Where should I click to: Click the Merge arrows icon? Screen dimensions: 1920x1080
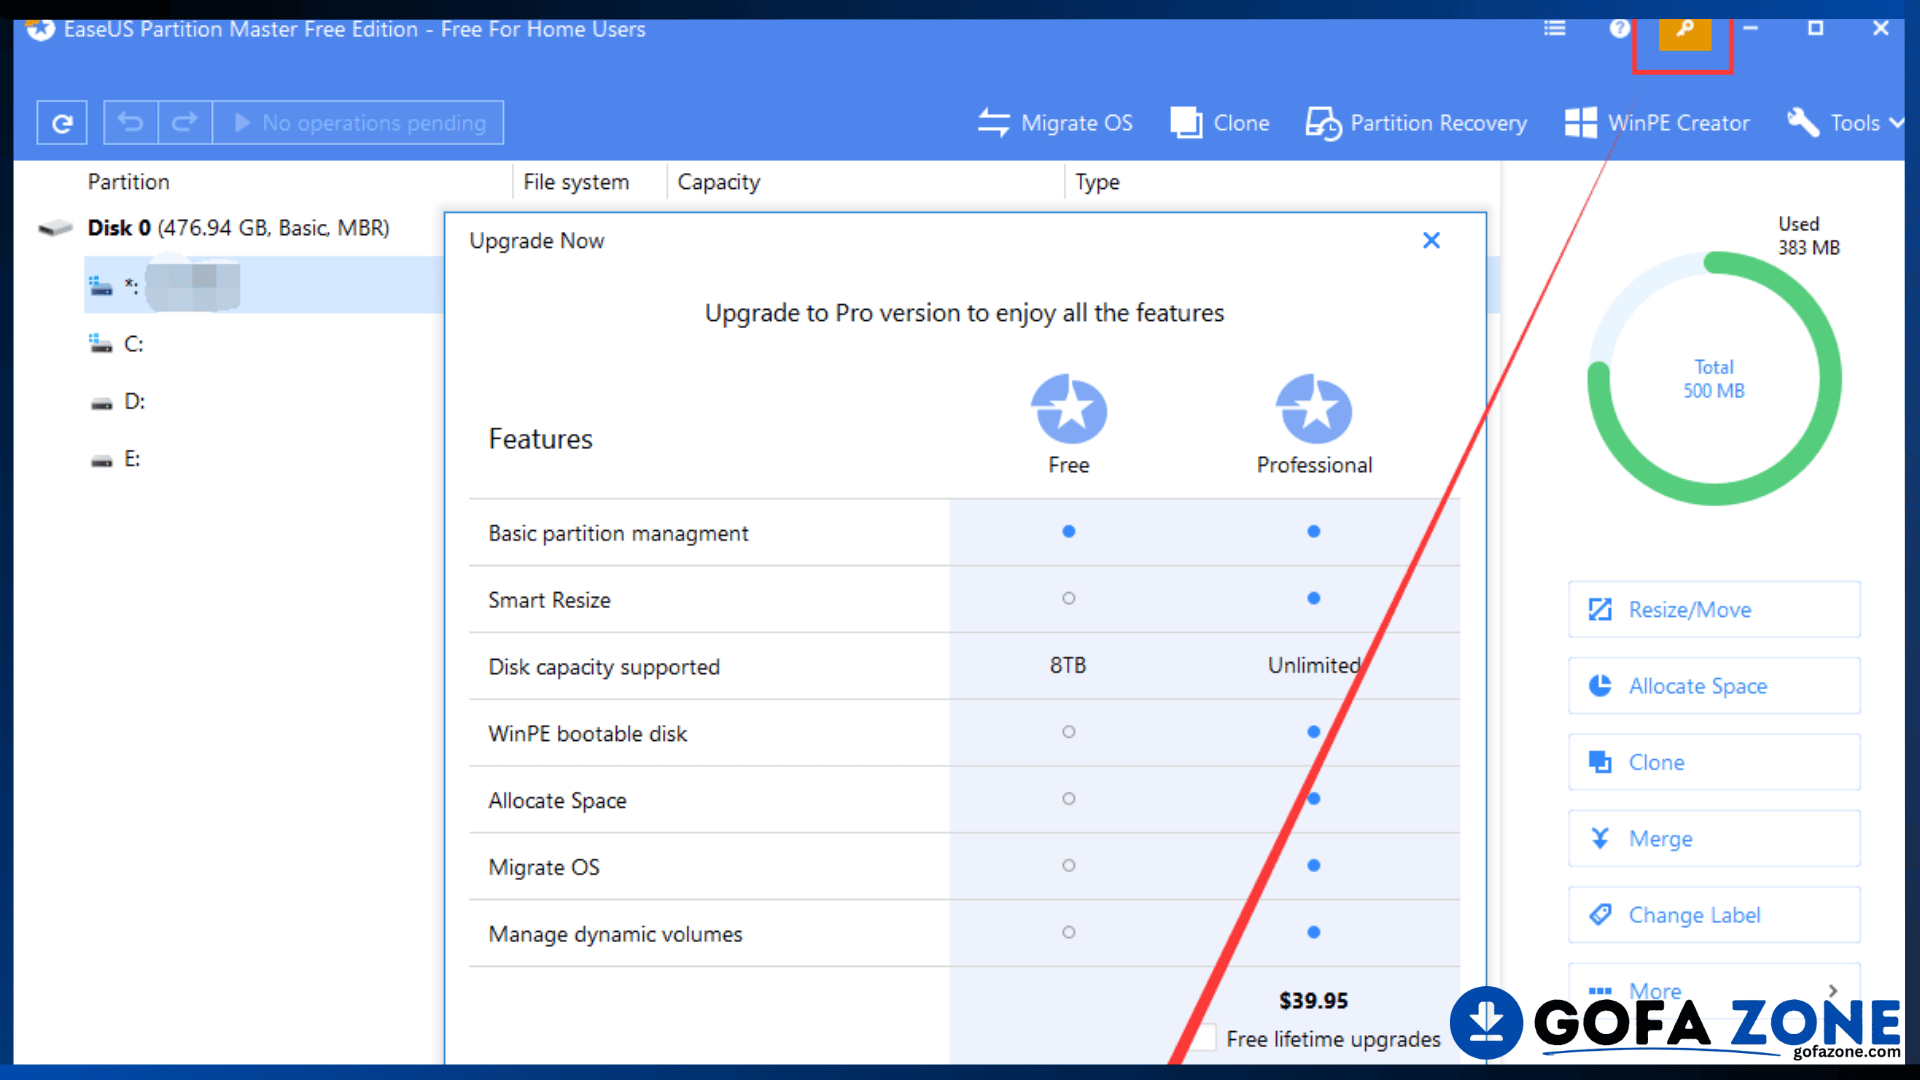click(1600, 838)
